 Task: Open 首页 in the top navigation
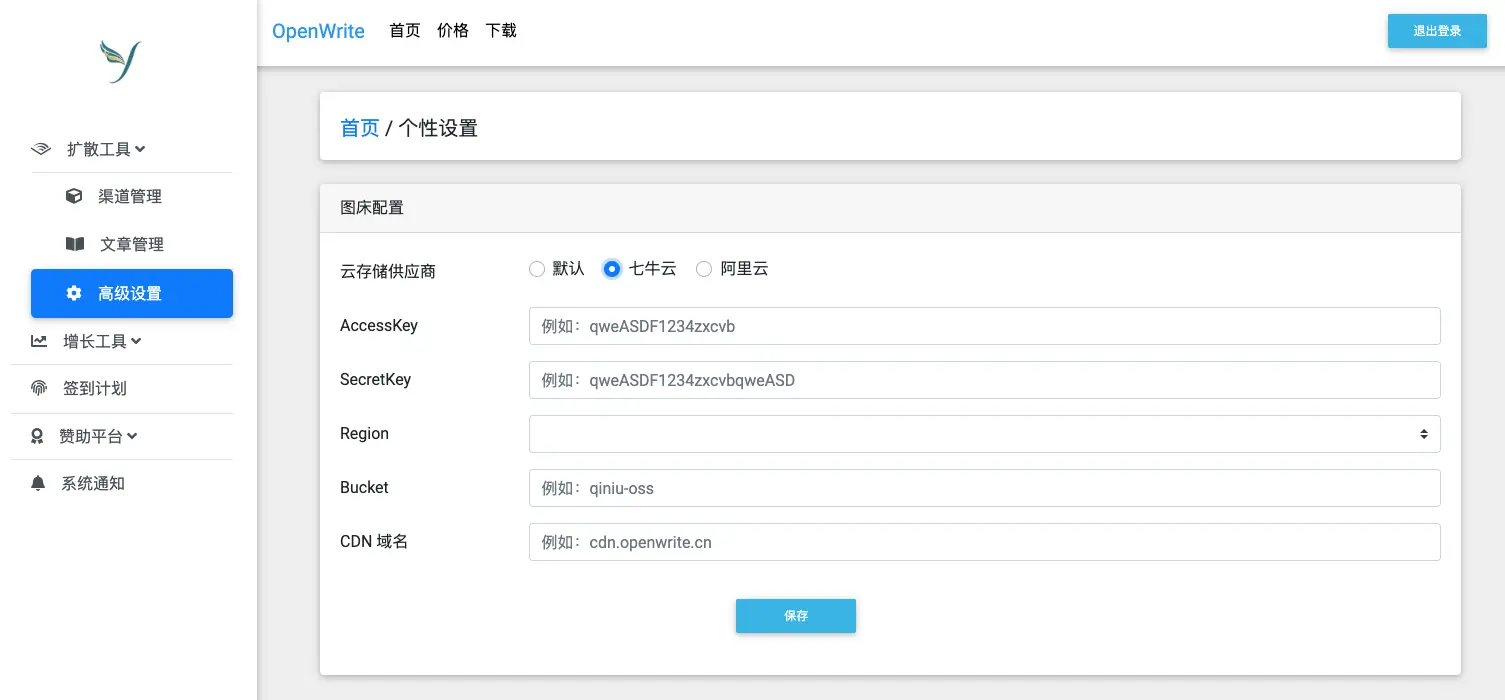(x=405, y=31)
